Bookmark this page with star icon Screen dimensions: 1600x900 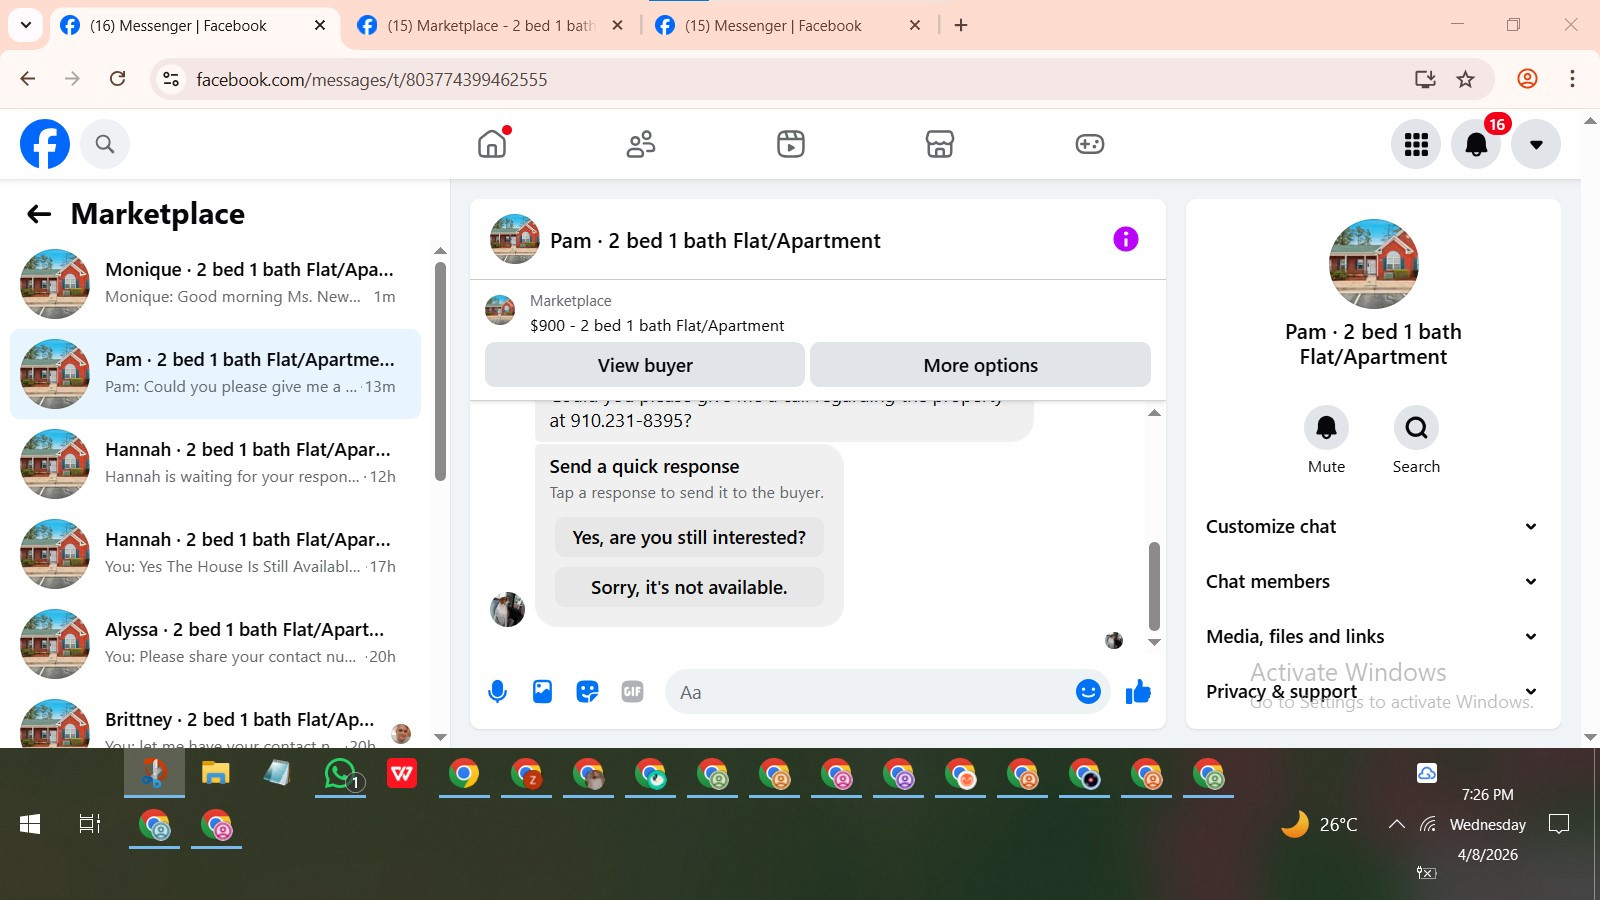(x=1465, y=79)
